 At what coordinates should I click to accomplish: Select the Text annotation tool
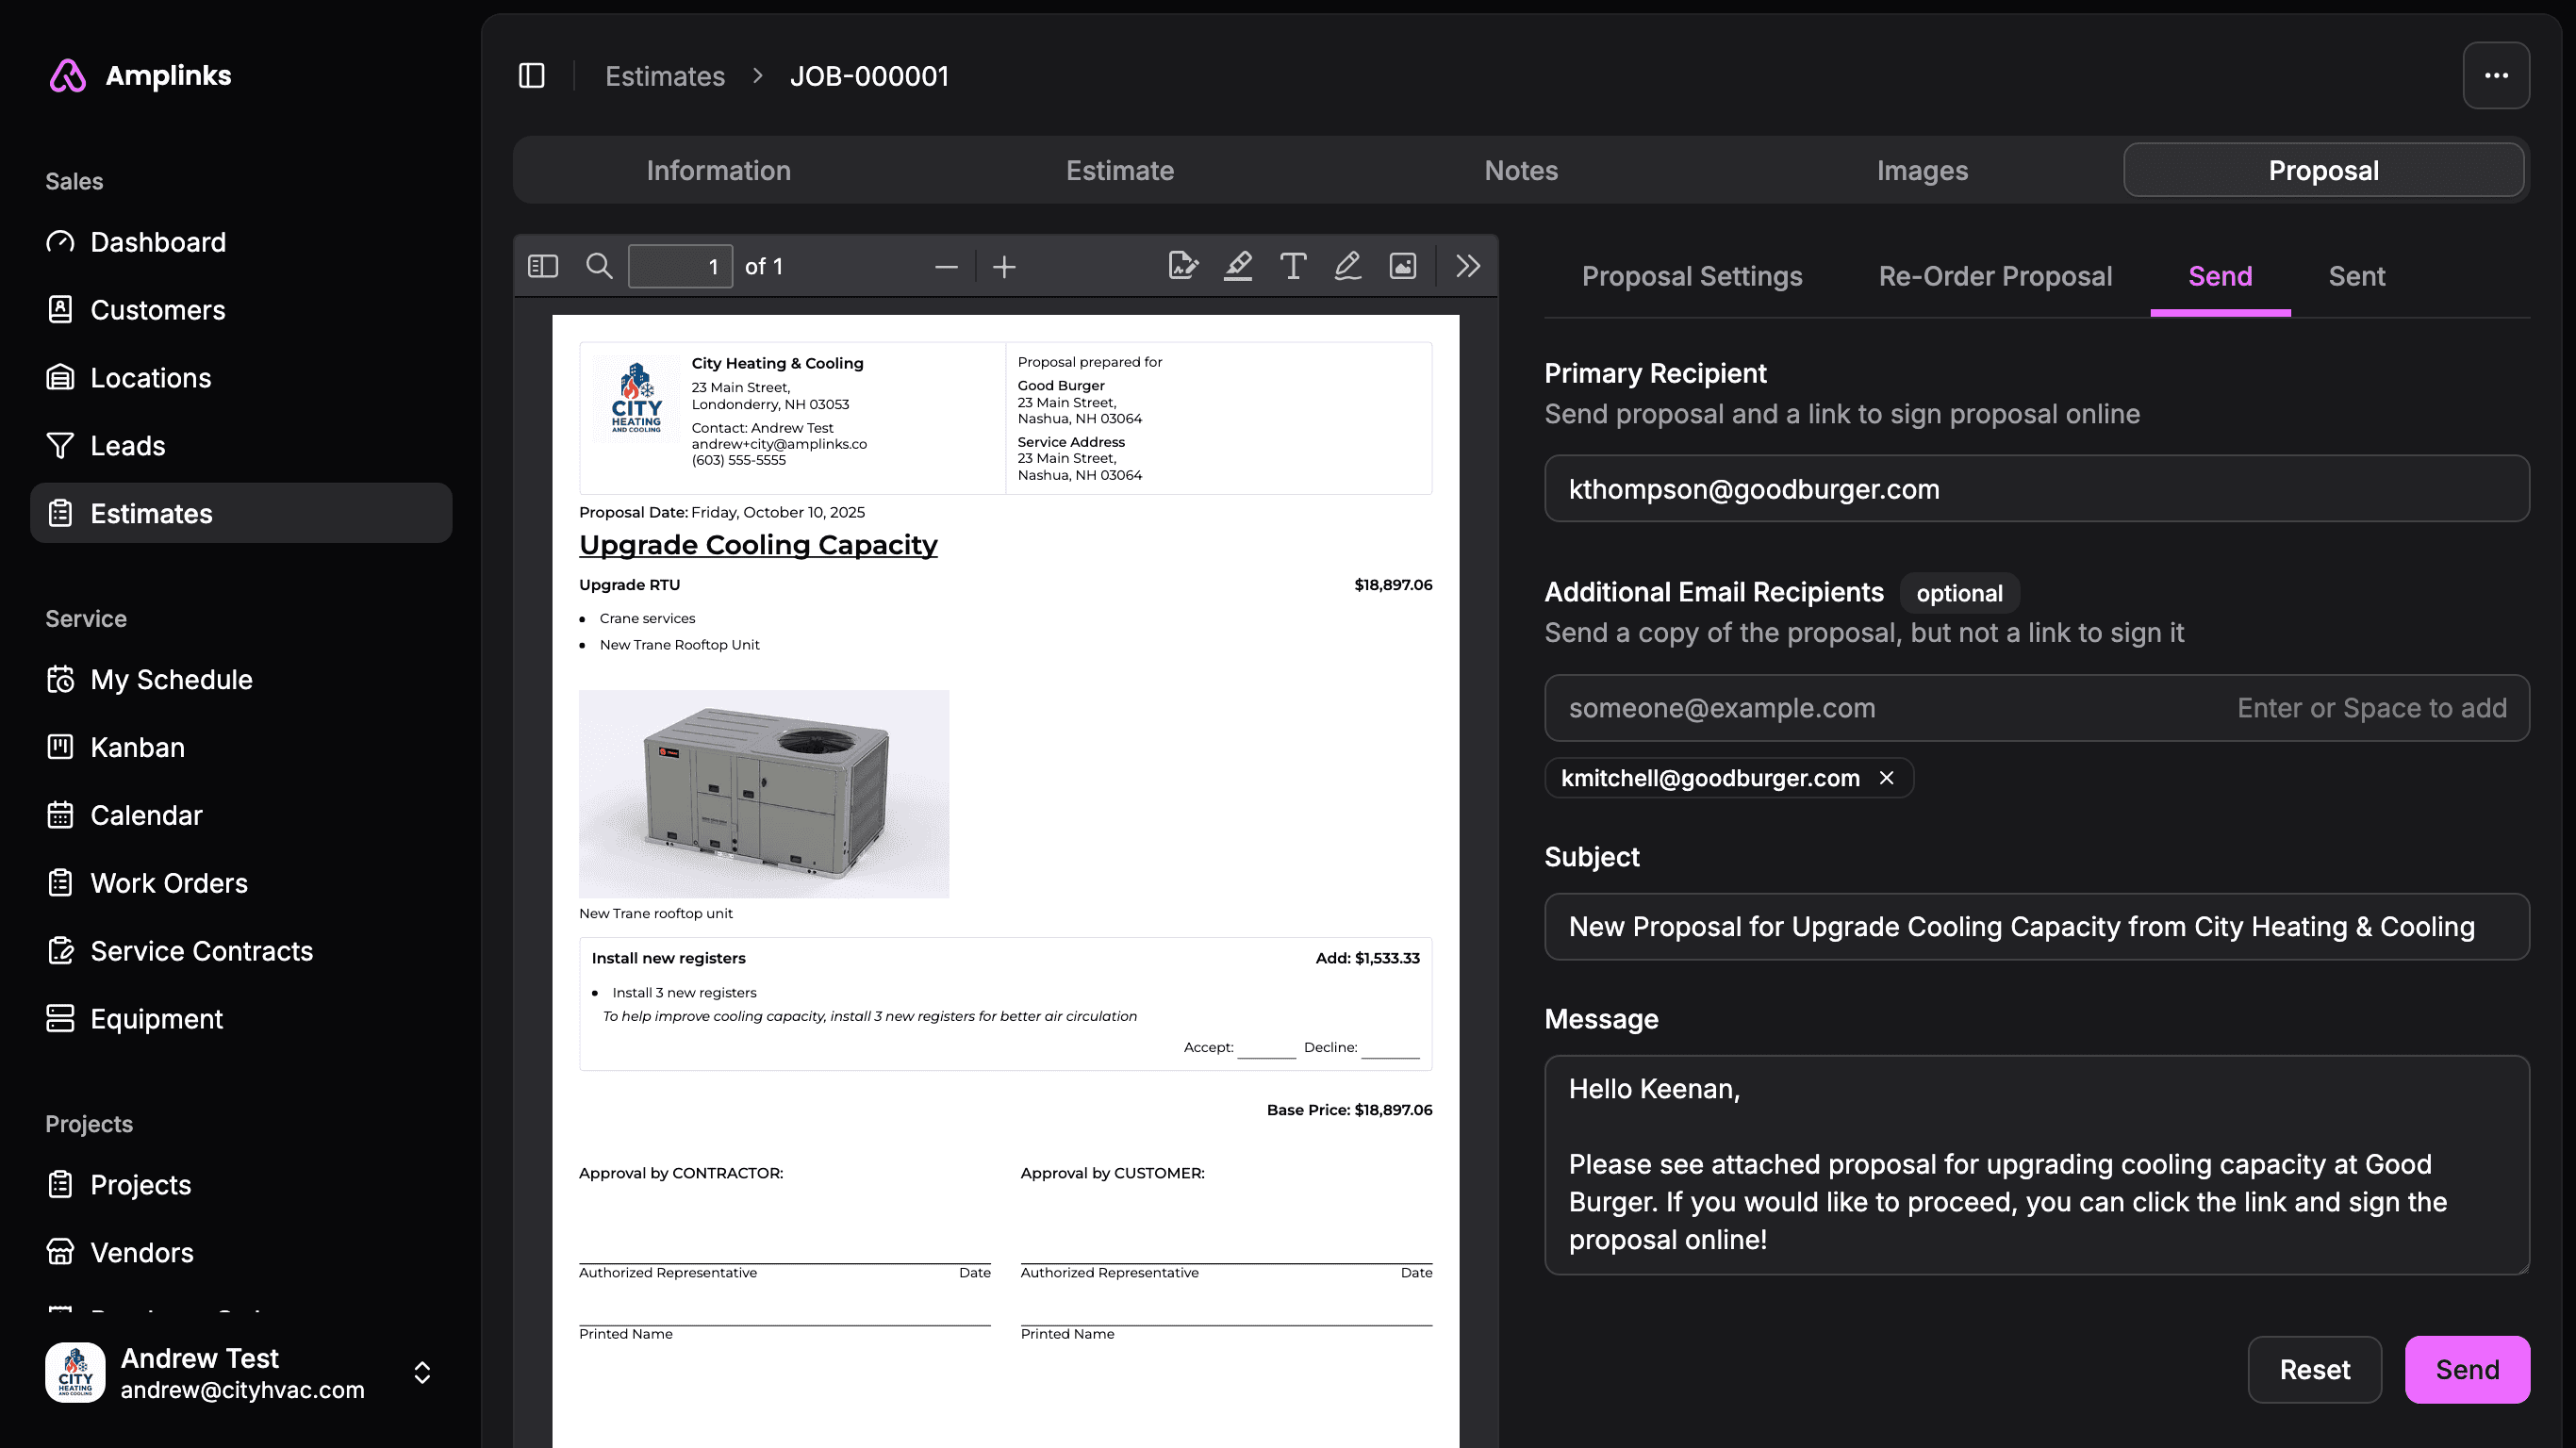click(x=1293, y=266)
